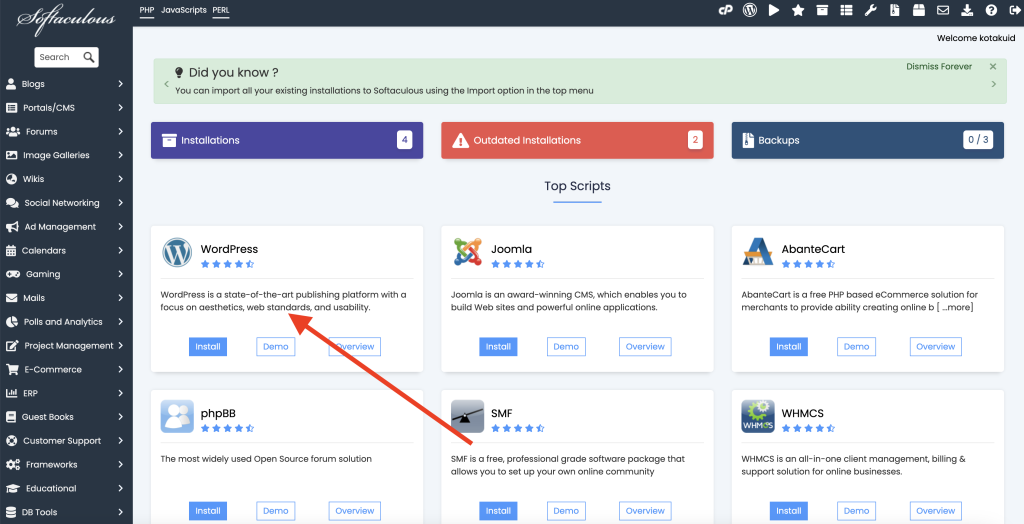Click the phpBB logo icon
This screenshot has height=524, width=1024.
(x=177, y=416)
